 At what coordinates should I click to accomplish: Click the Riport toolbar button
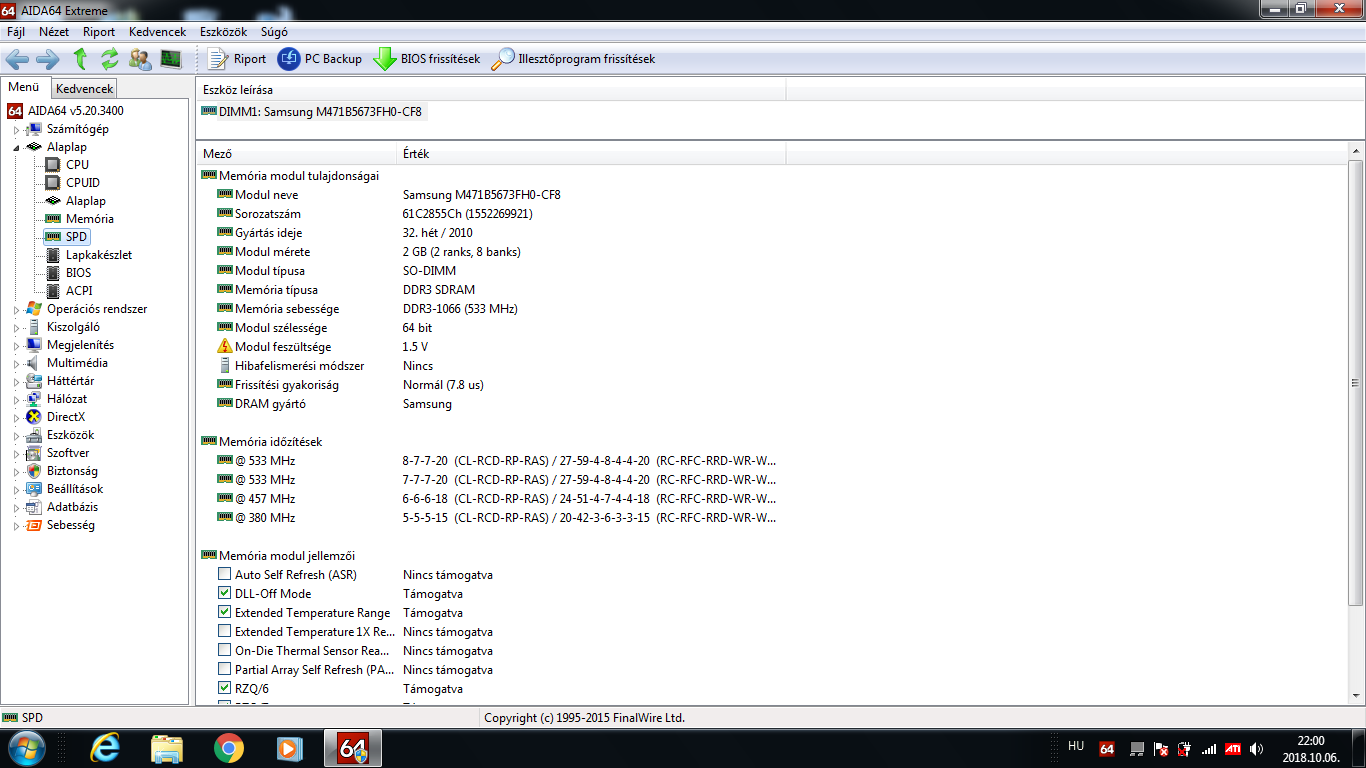click(x=237, y=59)
